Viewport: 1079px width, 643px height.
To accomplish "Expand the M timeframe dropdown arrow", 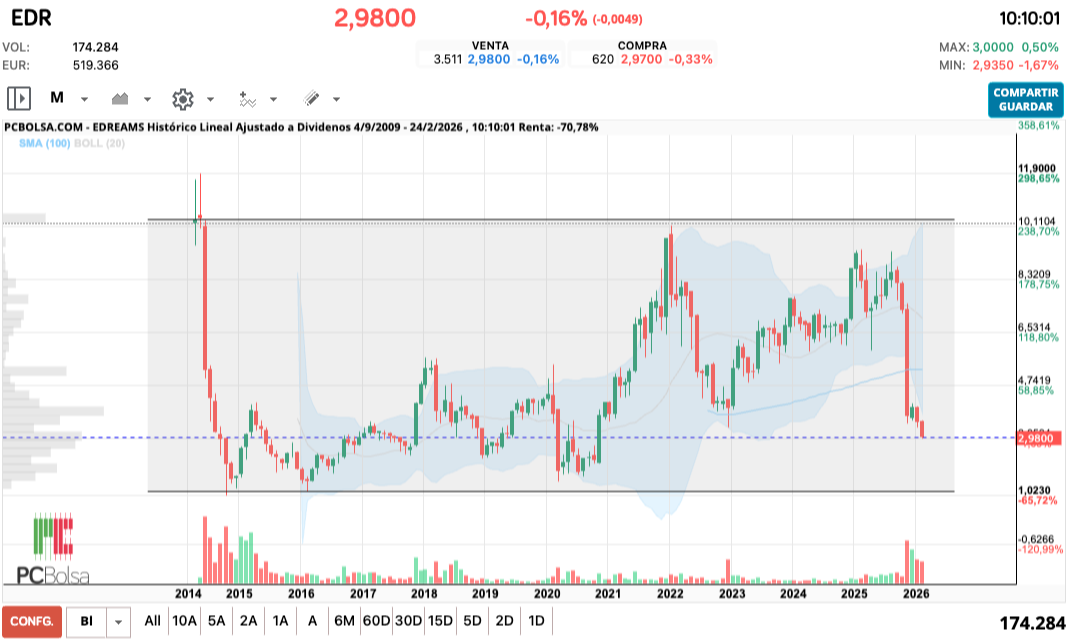I will pyautogui.click(x=84, y=99).
